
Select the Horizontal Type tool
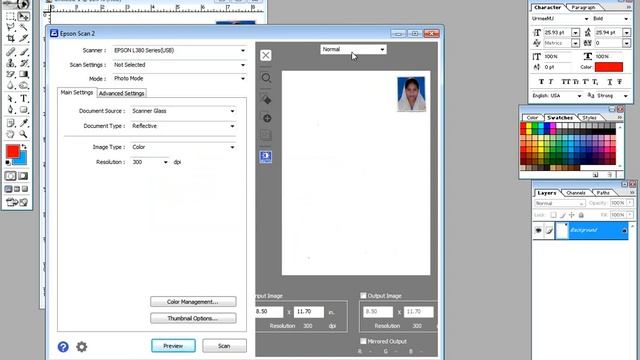(x=24, y=99)
